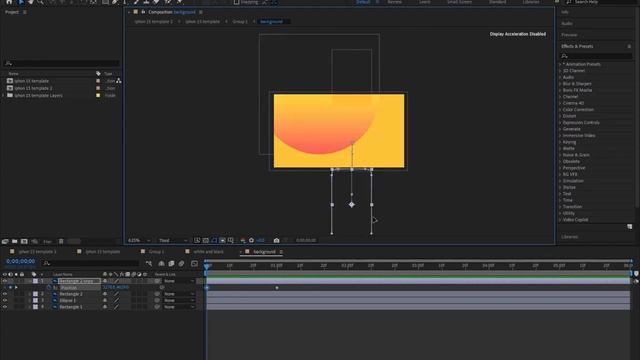
Task: Hide the Rectangle 2 copy layer eye
Action: [5, 281]
